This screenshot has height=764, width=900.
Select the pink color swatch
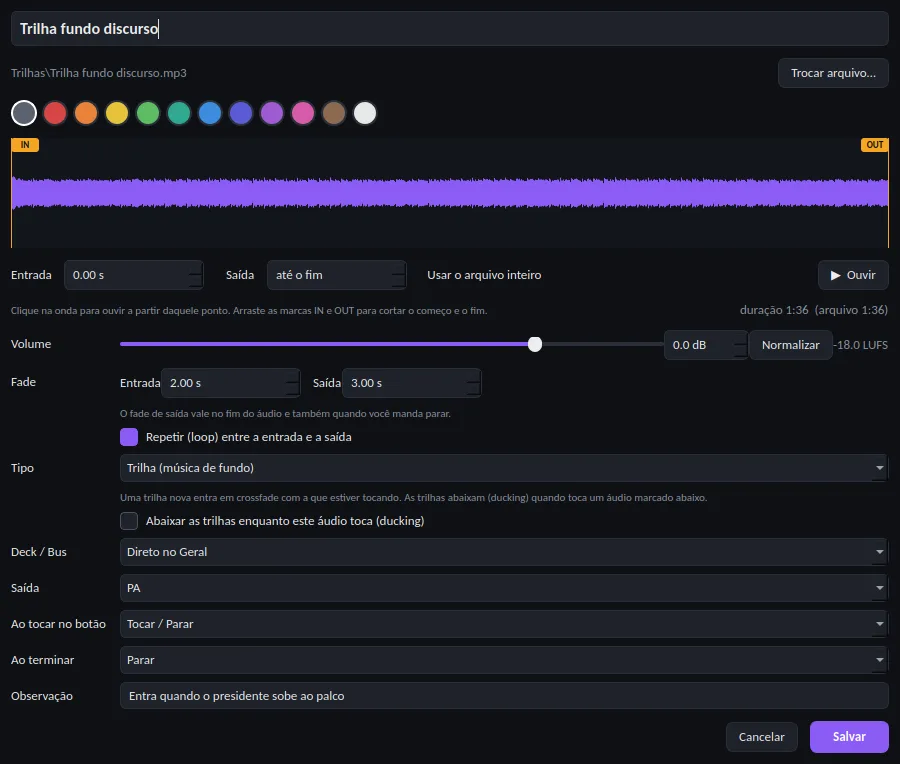(303, 113)
